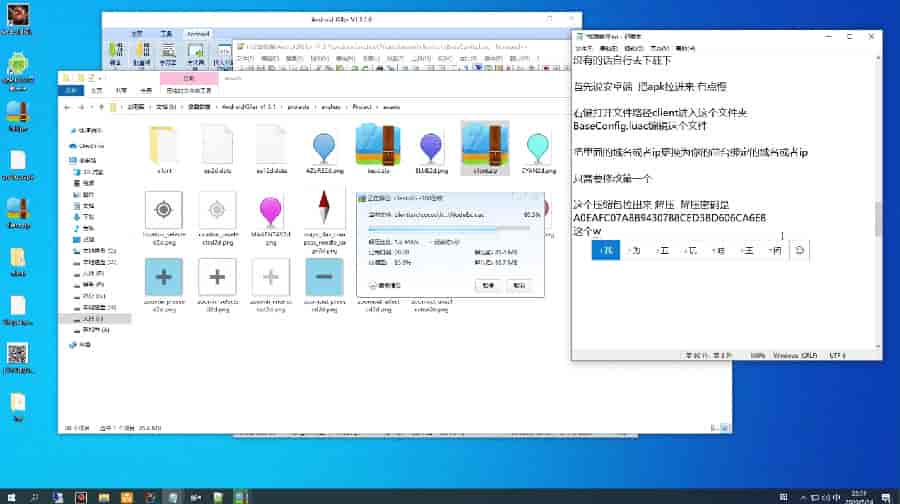Select the red compass needle image file

[x=323, y=213]
